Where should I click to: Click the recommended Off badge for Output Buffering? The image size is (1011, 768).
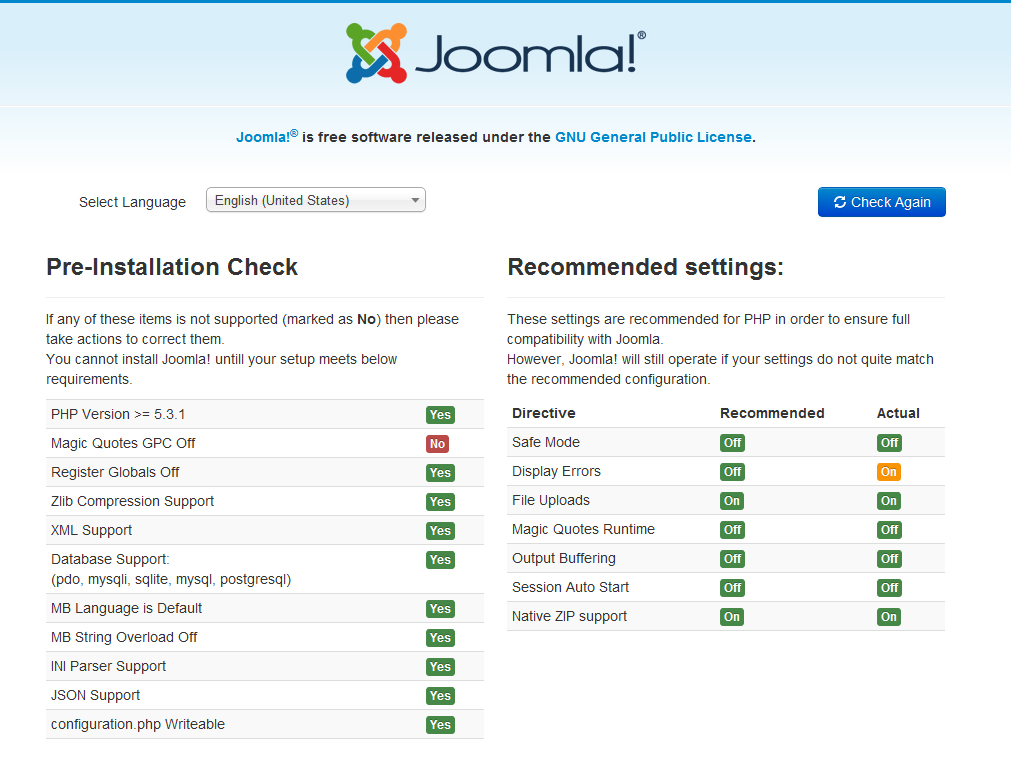732,559
